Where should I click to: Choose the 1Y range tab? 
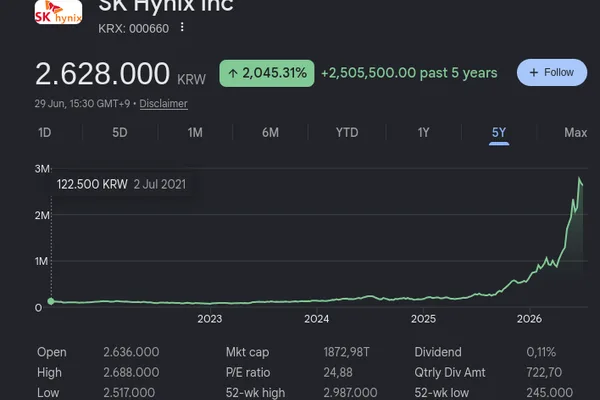(x=423, y=132)
